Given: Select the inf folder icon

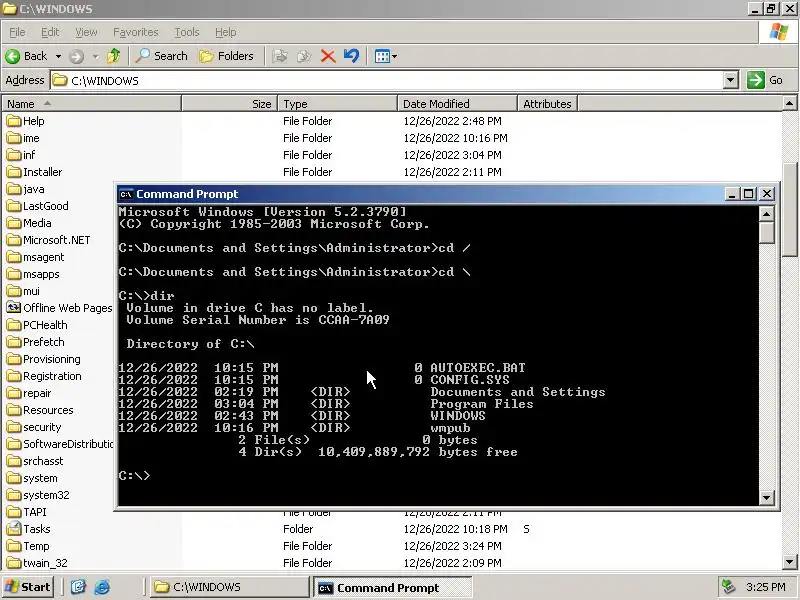Looking at the screenshot, I should pos(14,155).
